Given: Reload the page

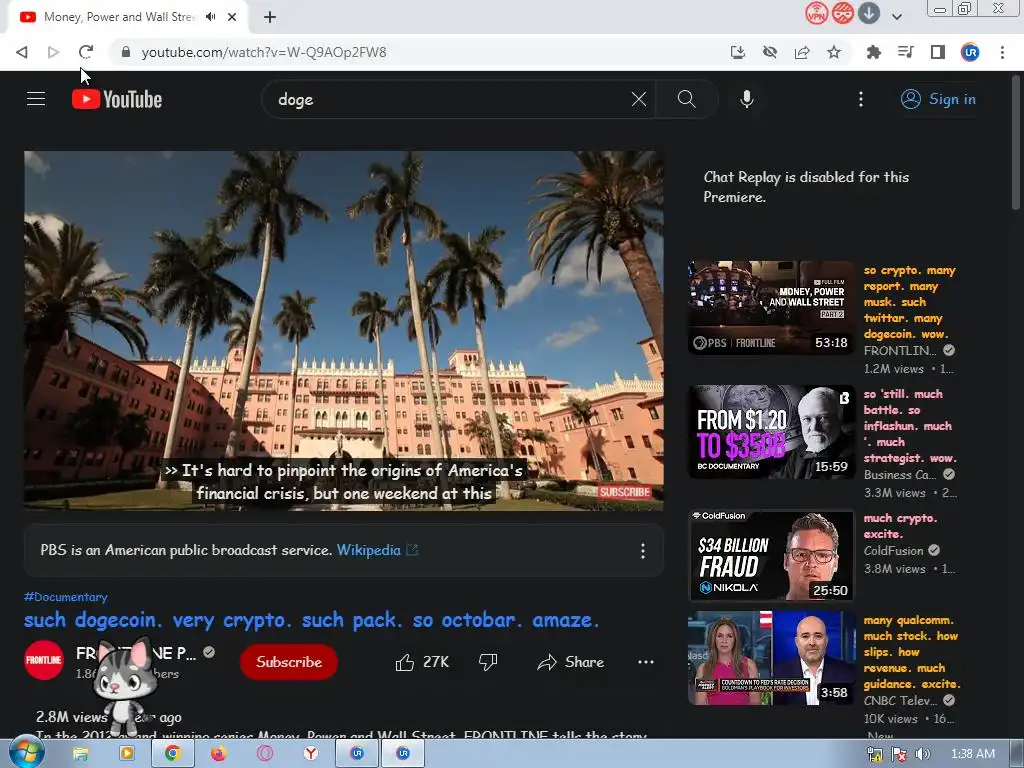Looking at the screenshot, I should pos(86,52).
